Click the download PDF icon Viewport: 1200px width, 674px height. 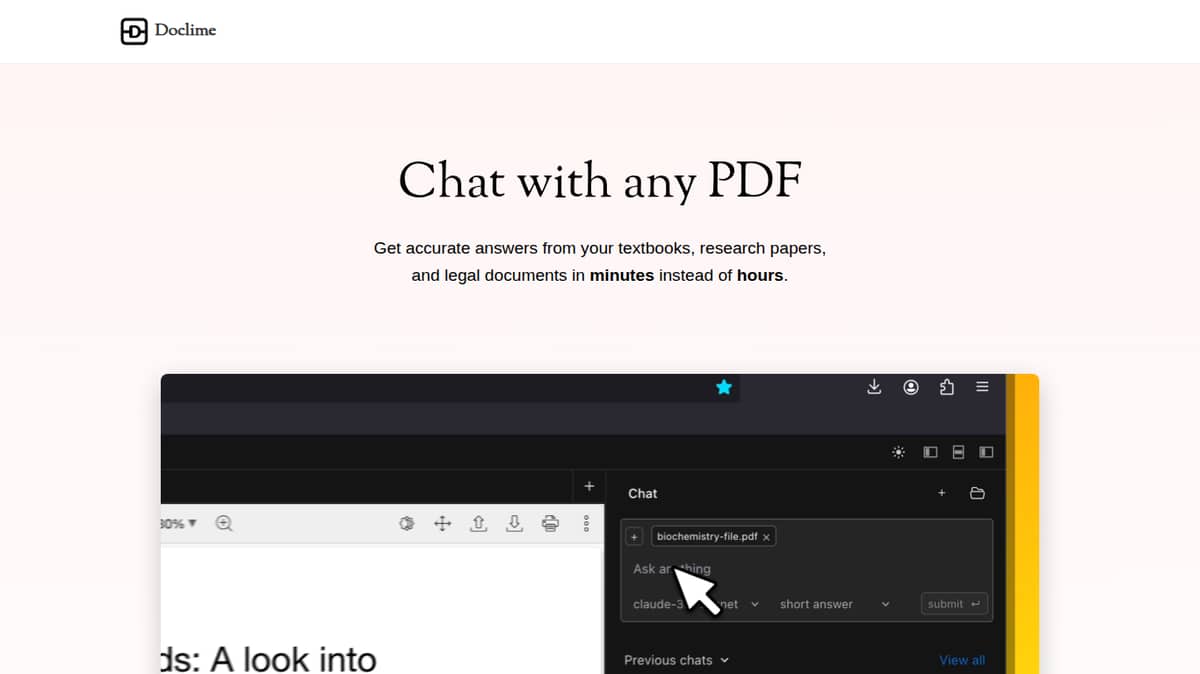tap(514, 523)
